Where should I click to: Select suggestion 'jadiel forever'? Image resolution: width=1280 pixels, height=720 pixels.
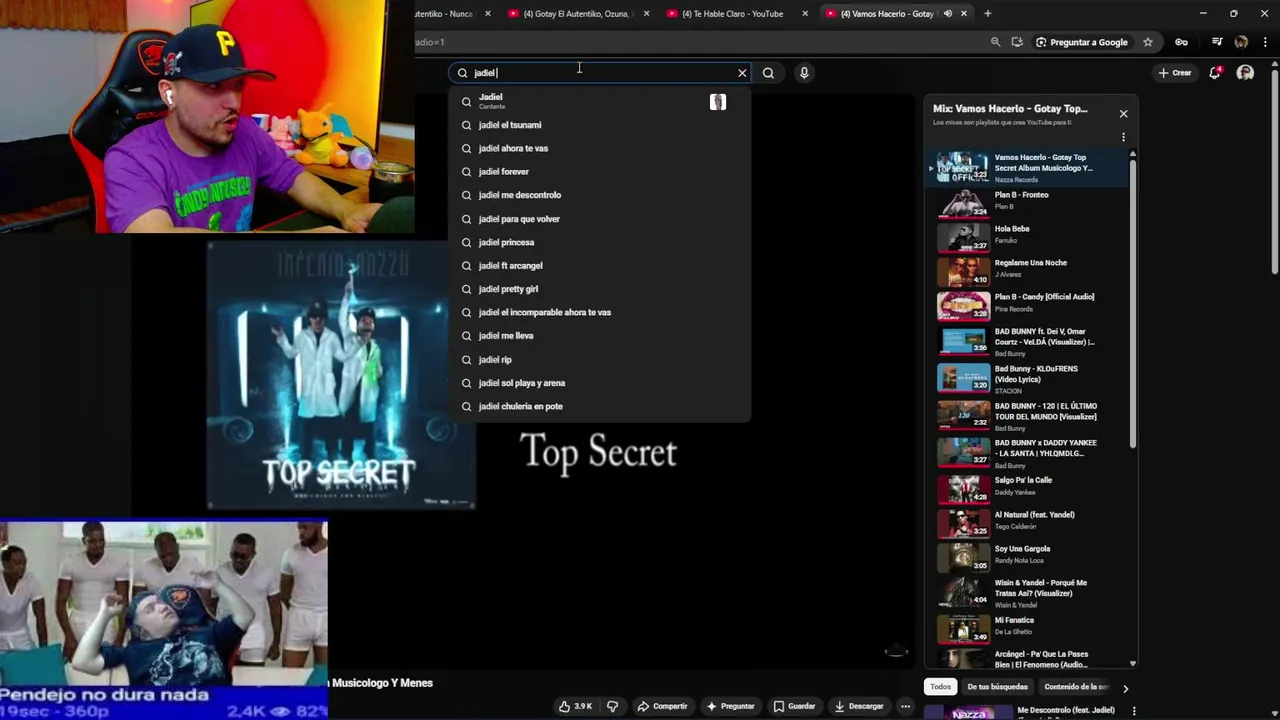600,172
